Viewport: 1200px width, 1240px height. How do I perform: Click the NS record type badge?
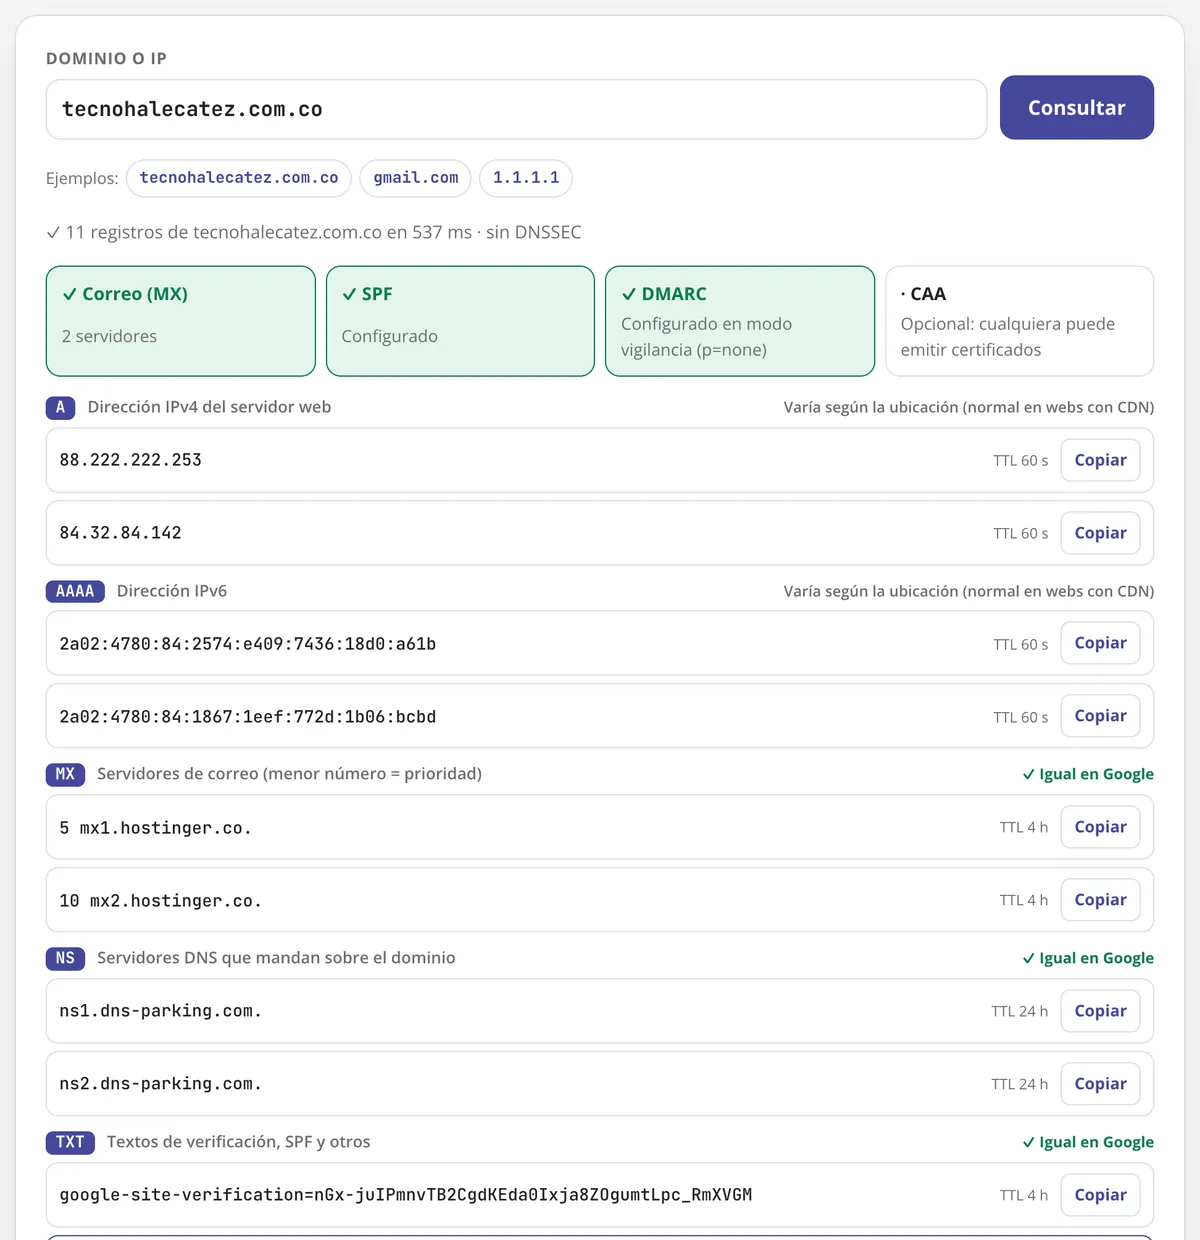[x=65, y=958]
